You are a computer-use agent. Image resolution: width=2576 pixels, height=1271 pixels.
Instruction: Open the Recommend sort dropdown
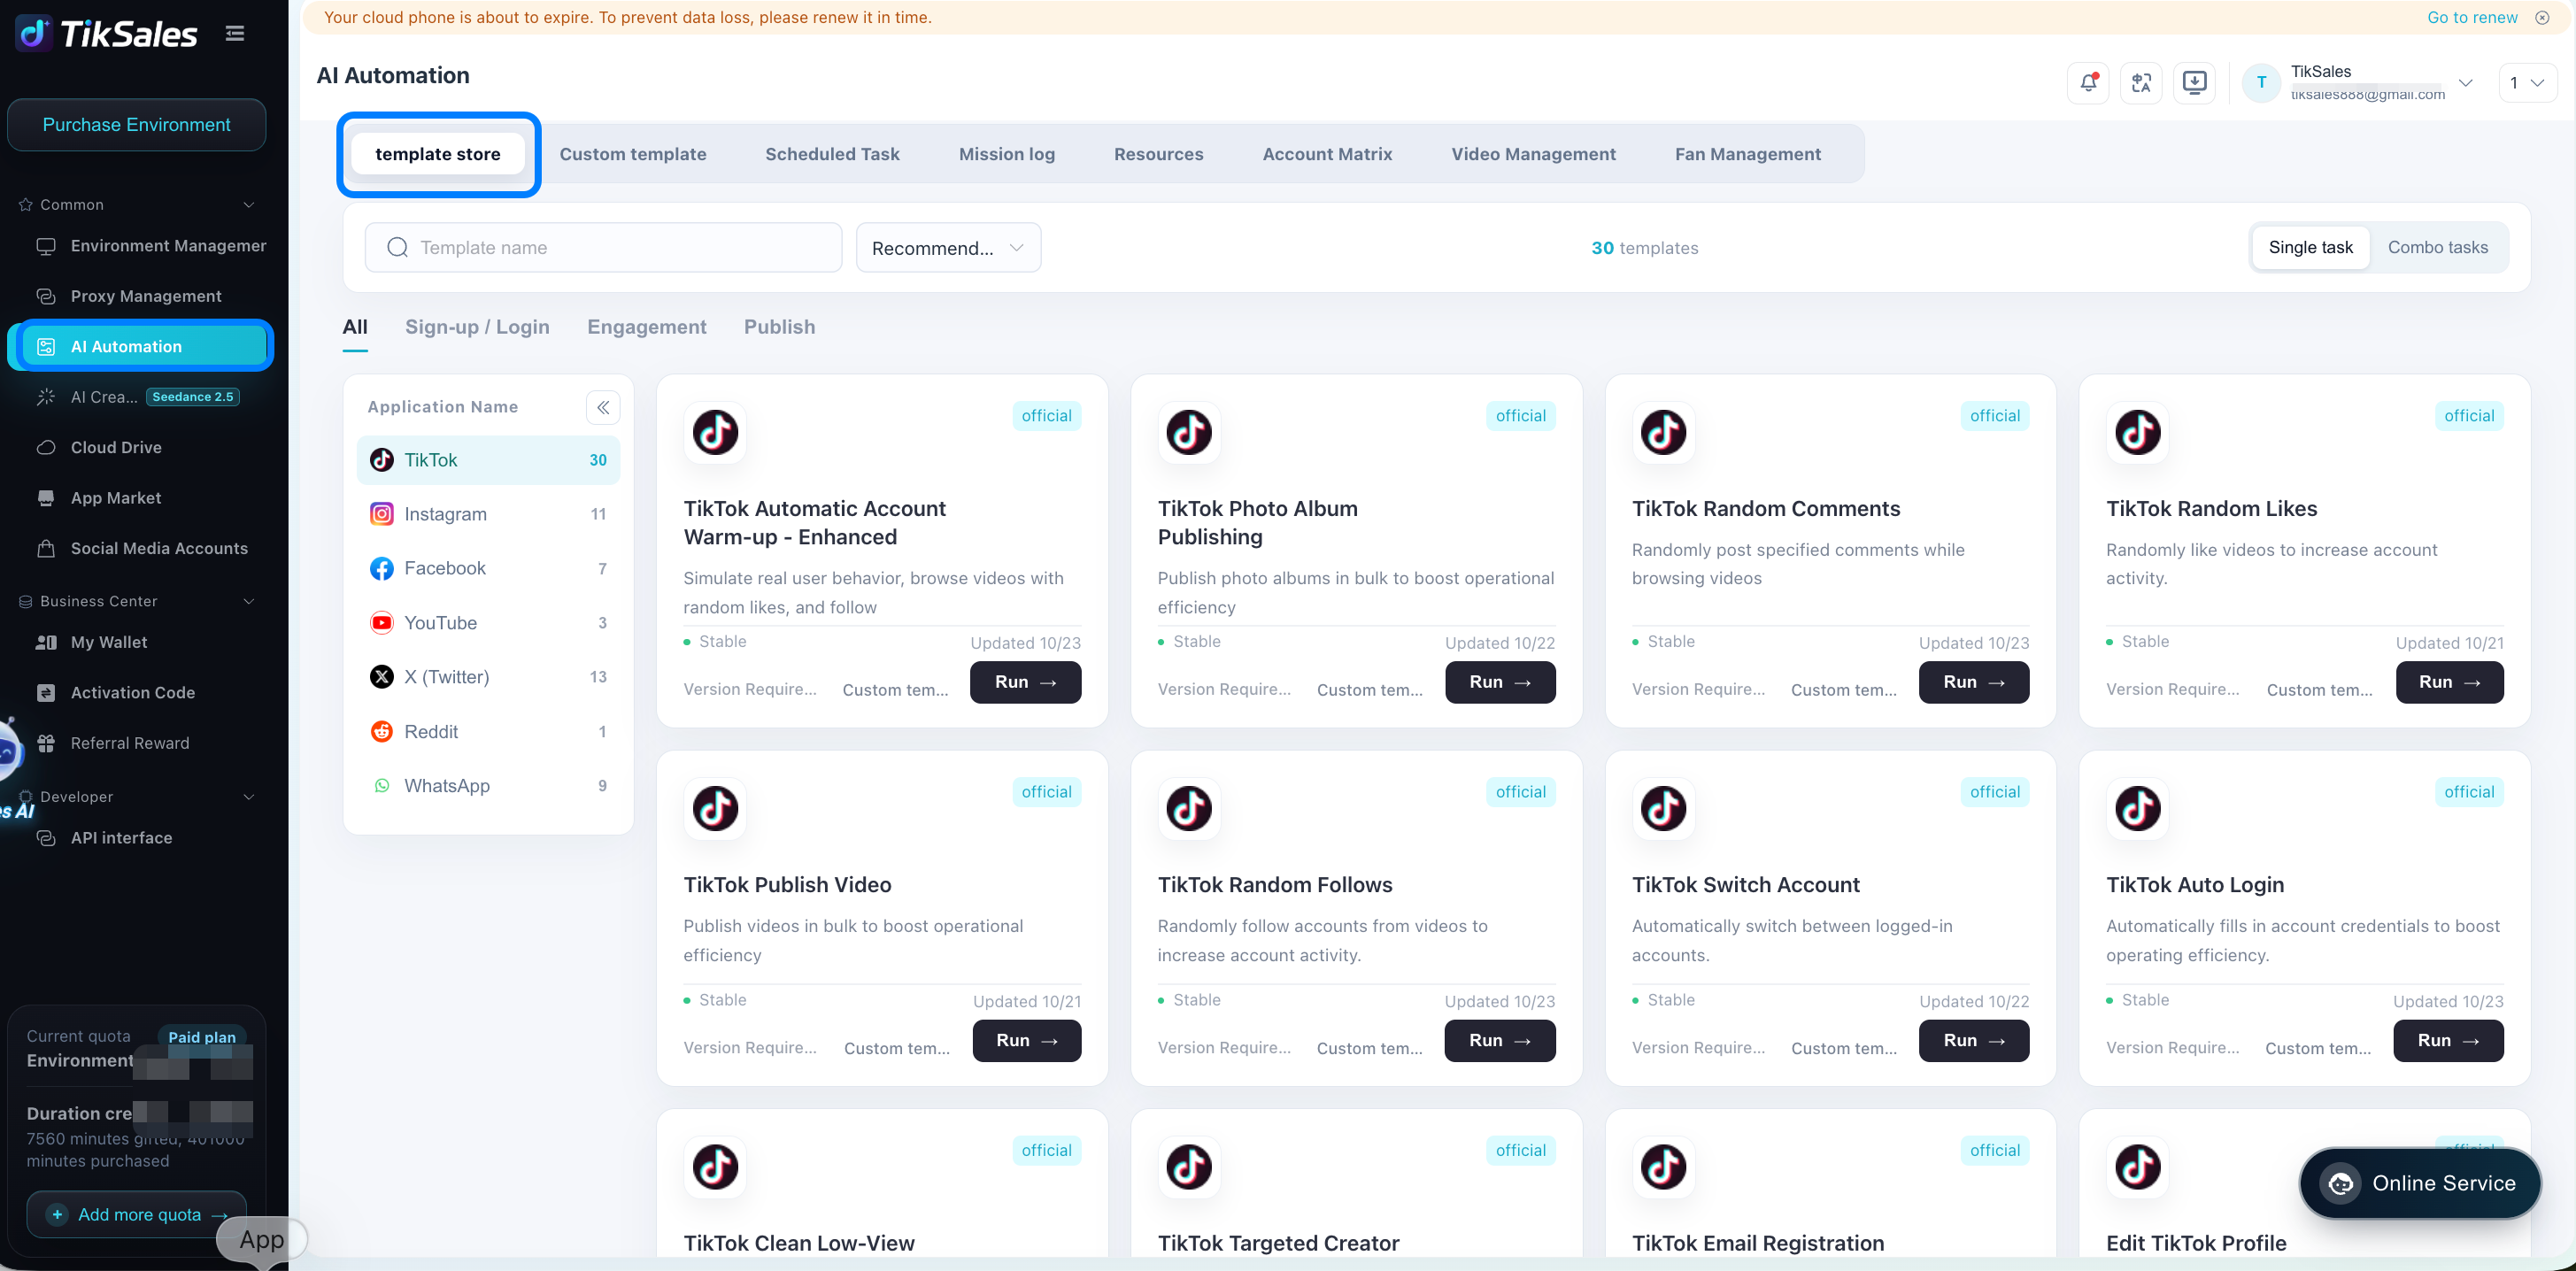pyautogui.click(x=948, y=247)
